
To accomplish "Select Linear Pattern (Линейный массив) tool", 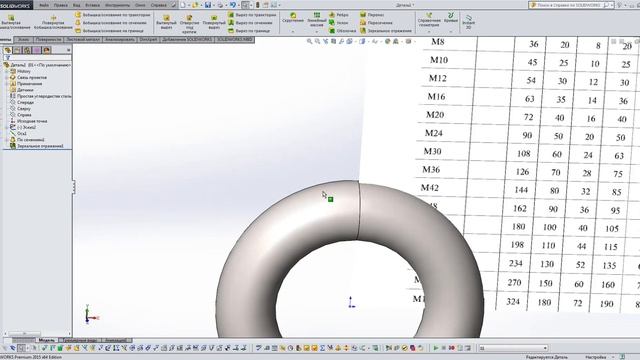I will coord(317,20).
